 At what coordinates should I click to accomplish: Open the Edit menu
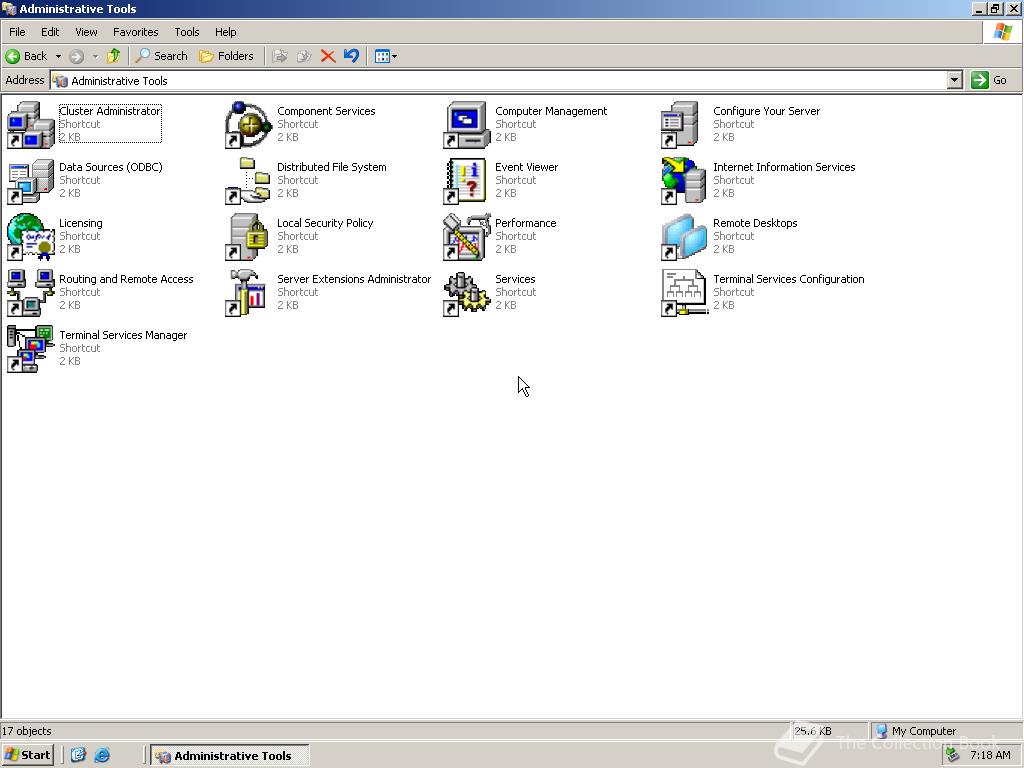click(x=50, y=32)
